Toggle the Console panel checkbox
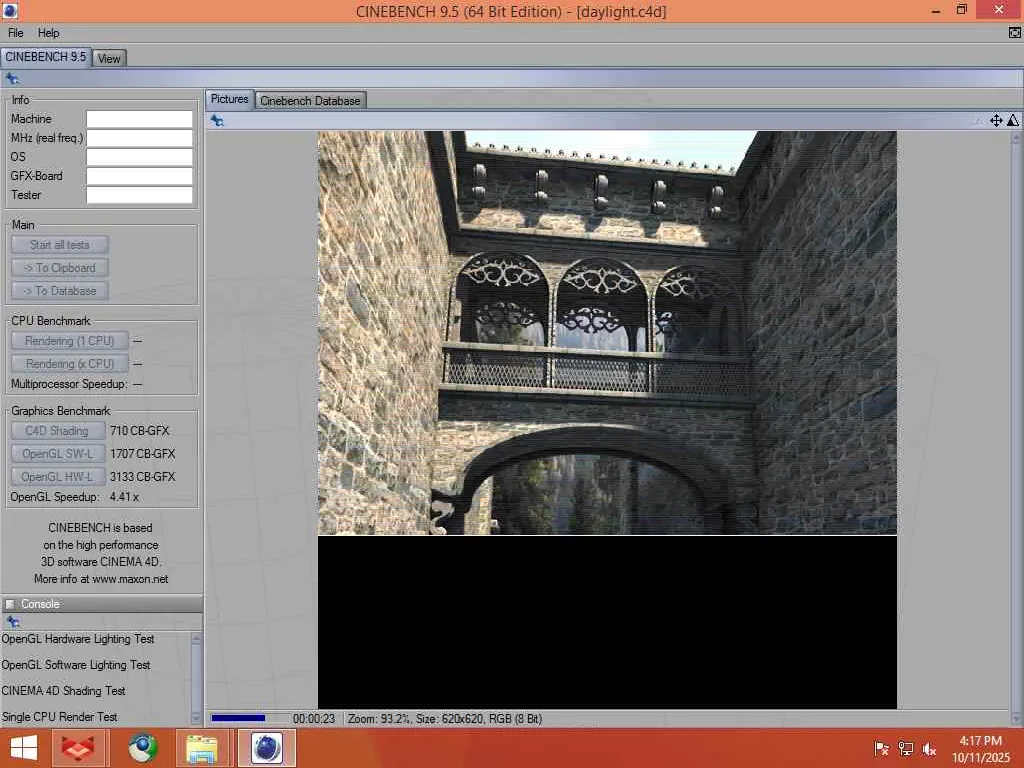The height and width of the screenshot is (768, 1024). 10,604
